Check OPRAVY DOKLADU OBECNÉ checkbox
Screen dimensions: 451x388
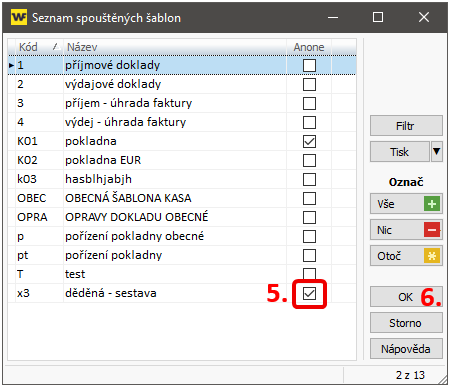point(309,217)
